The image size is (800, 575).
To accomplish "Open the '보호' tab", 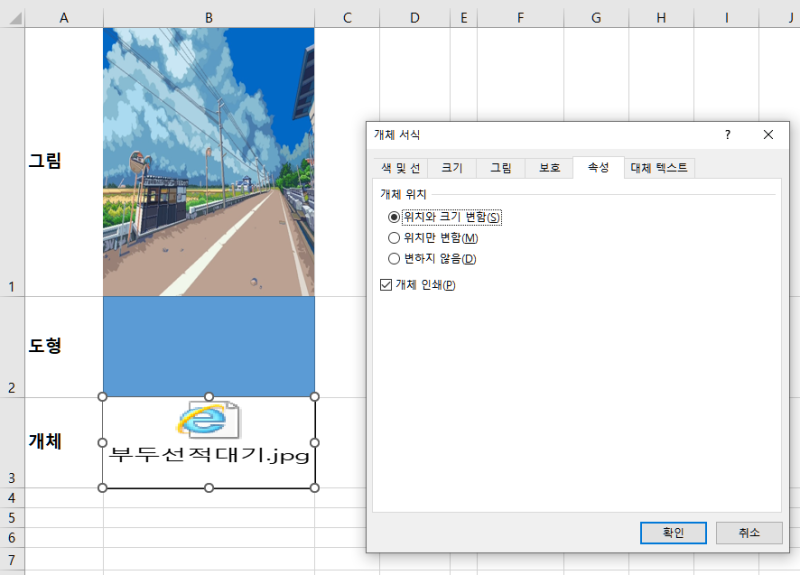I will (549, 168).
